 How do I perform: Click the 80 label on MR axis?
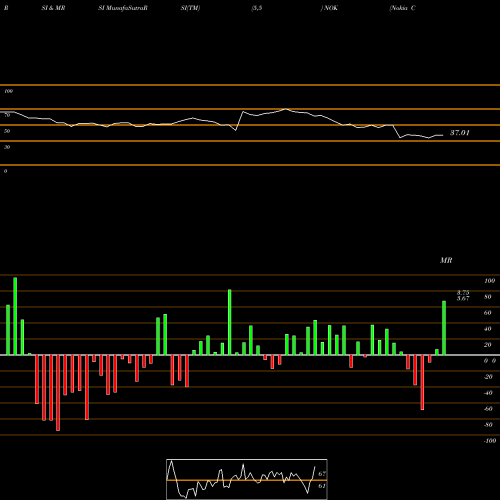click(x=488, y=297)
